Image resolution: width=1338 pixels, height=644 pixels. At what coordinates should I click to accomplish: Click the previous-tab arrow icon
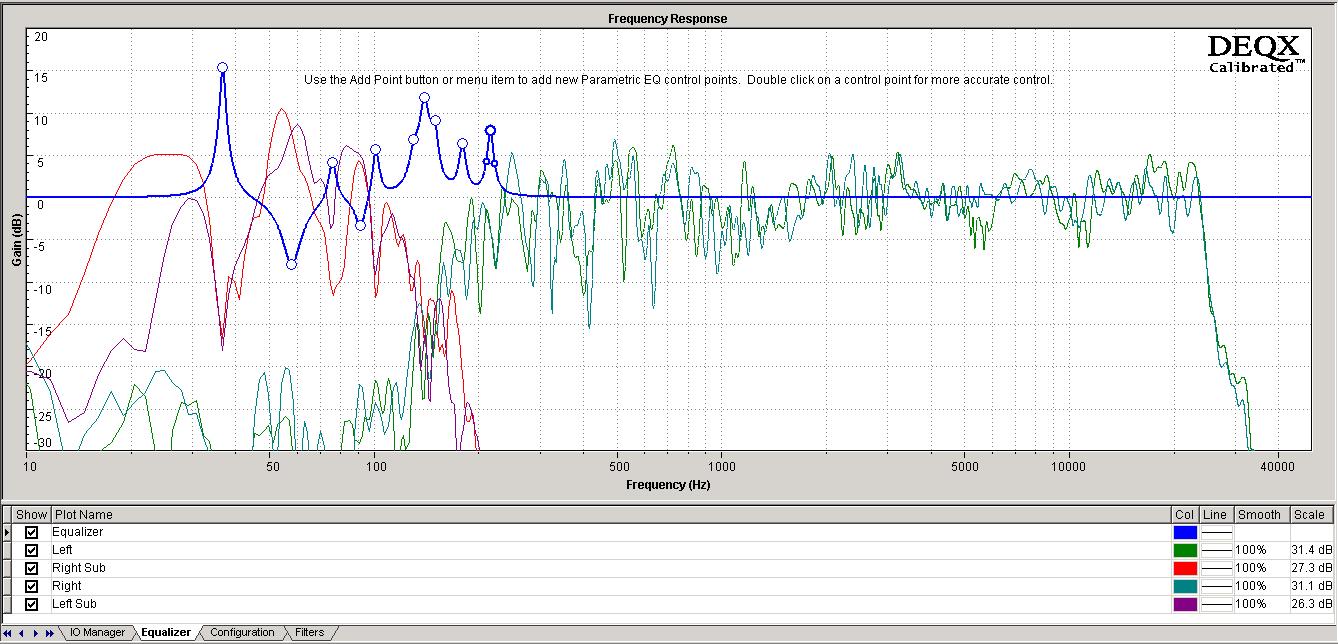(22, 633)
